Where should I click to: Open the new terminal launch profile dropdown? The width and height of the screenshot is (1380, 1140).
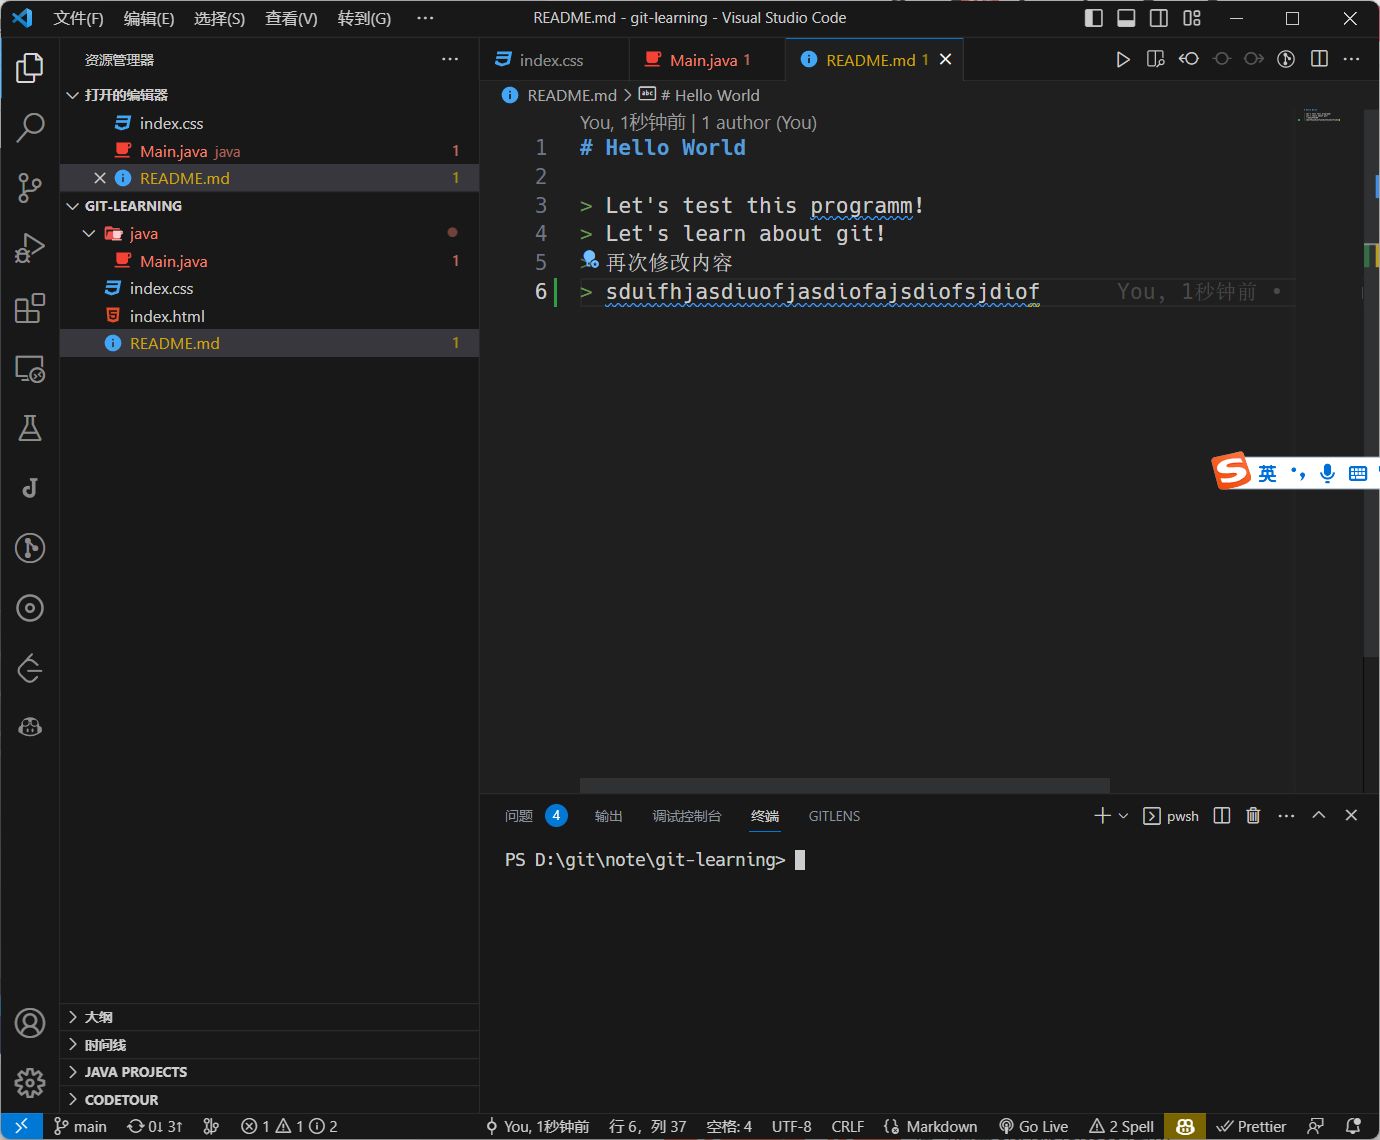point(1123,816)
